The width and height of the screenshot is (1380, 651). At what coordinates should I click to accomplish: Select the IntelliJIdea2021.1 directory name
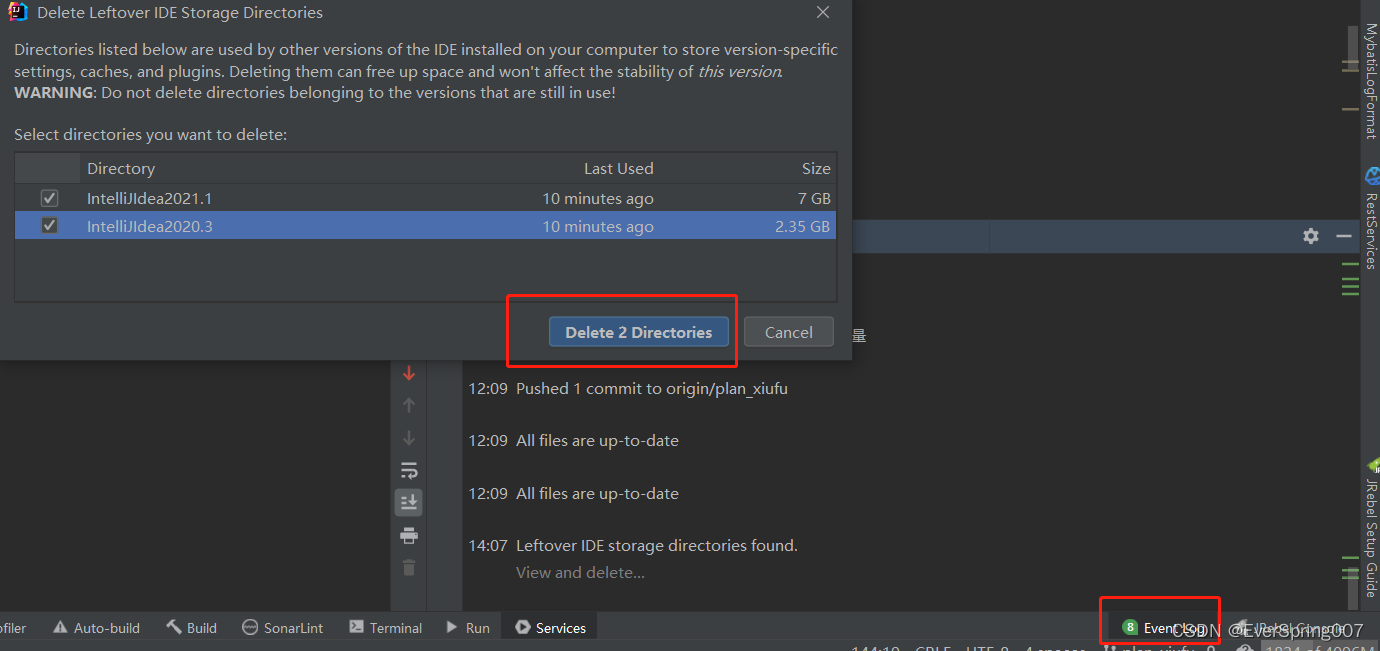tap(150, 198)
